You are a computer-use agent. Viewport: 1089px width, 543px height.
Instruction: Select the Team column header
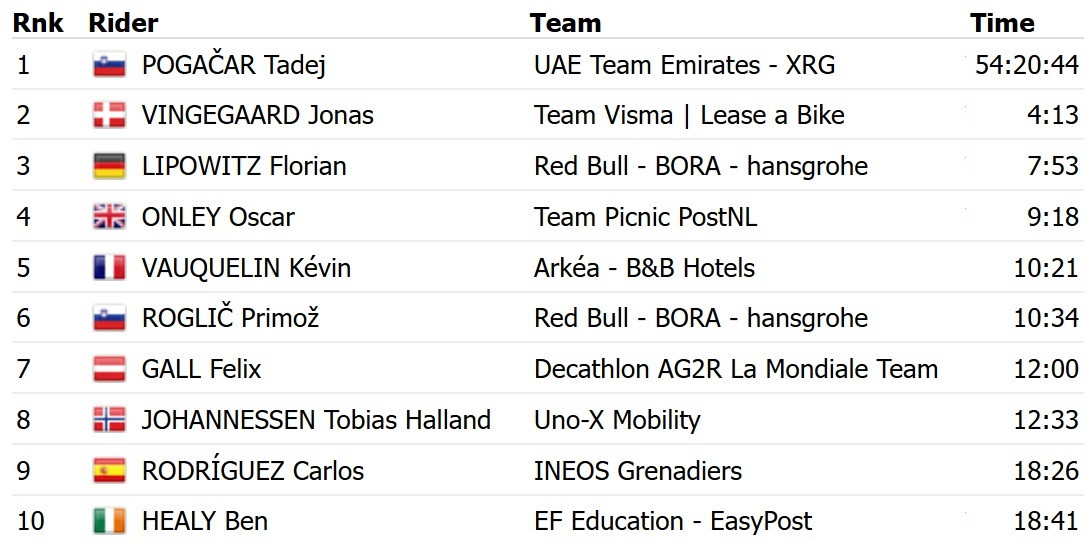565,23
